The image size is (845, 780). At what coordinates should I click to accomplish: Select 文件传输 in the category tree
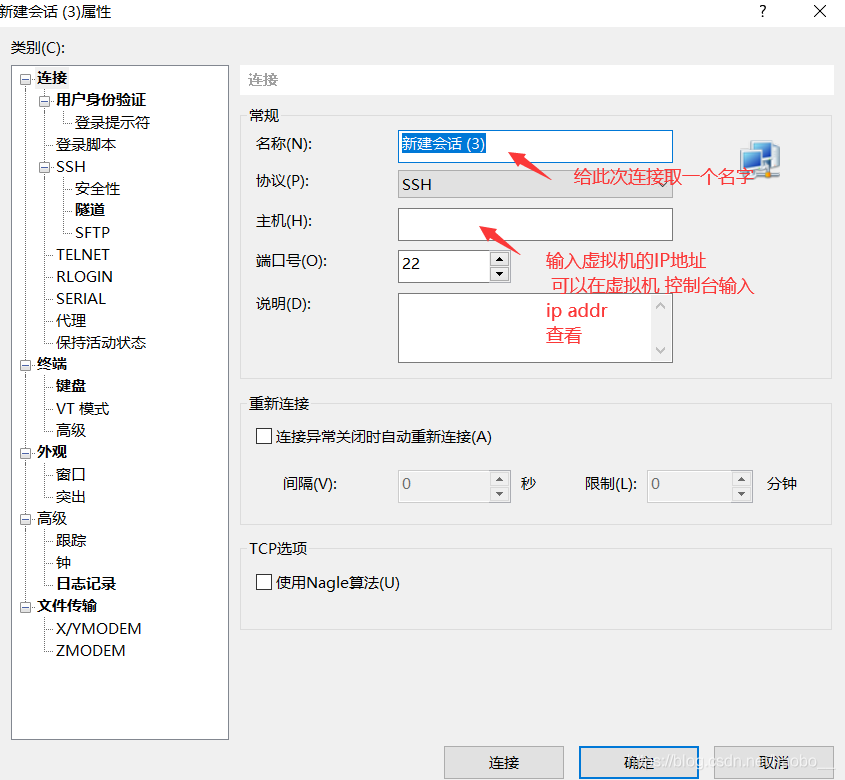(x=67, y=606)
